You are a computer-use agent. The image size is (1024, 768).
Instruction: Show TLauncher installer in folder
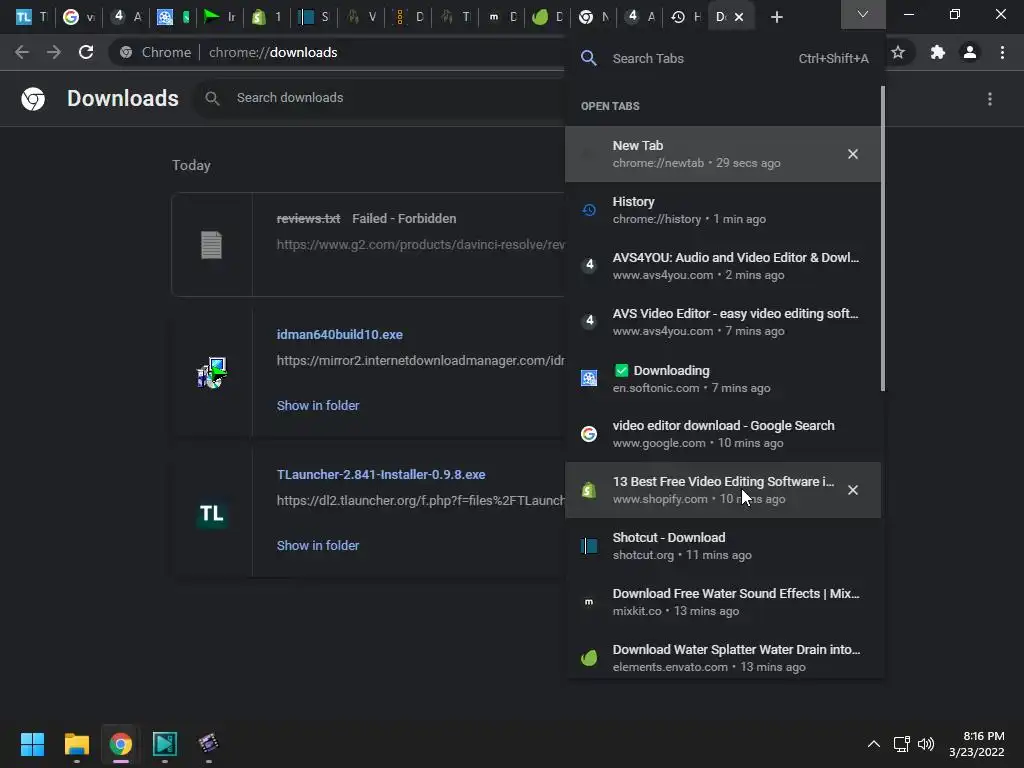(x=318, y=545)
